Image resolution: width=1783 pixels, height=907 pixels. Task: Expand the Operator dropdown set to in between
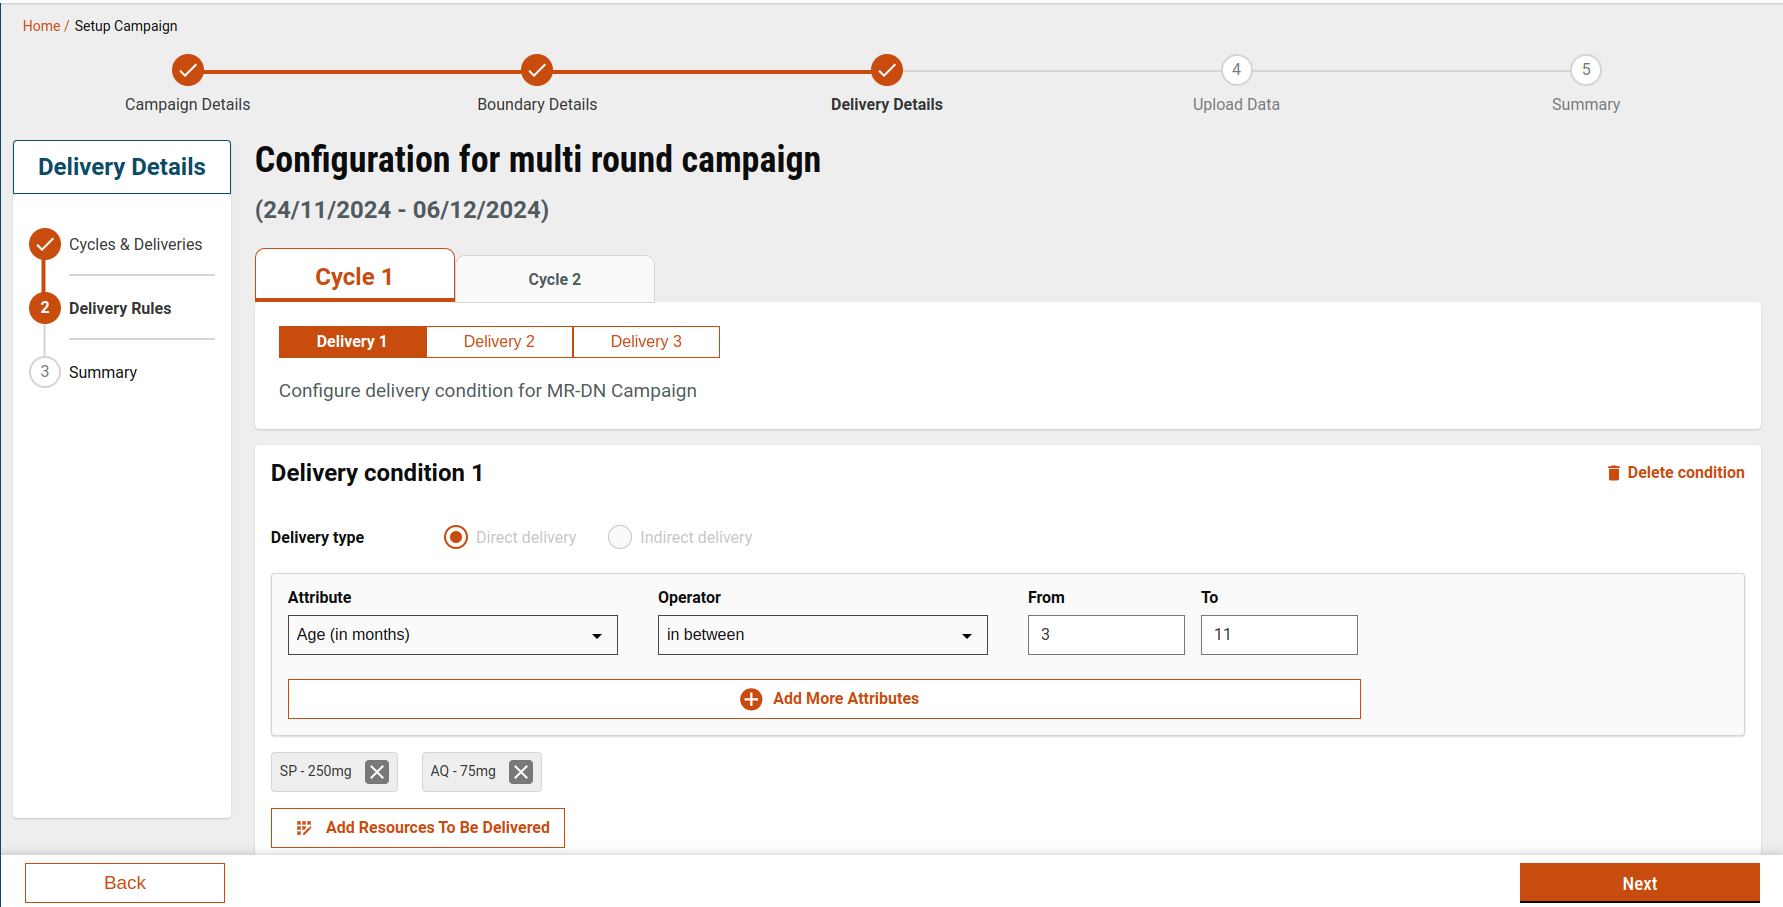tap(822, 635)
